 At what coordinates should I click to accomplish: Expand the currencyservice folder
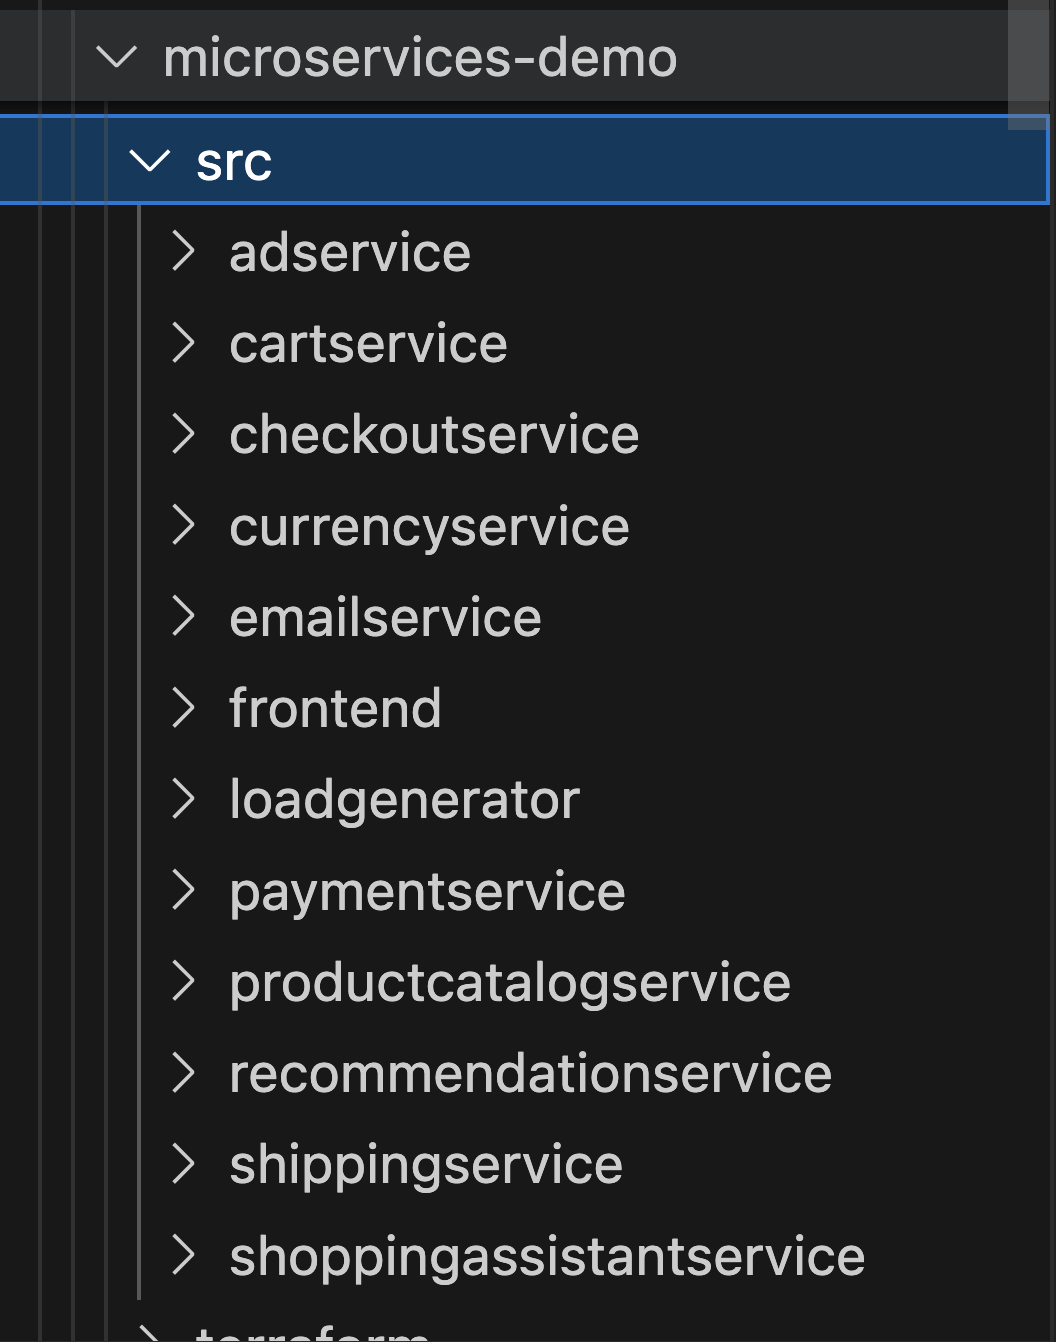coord(184,526)
